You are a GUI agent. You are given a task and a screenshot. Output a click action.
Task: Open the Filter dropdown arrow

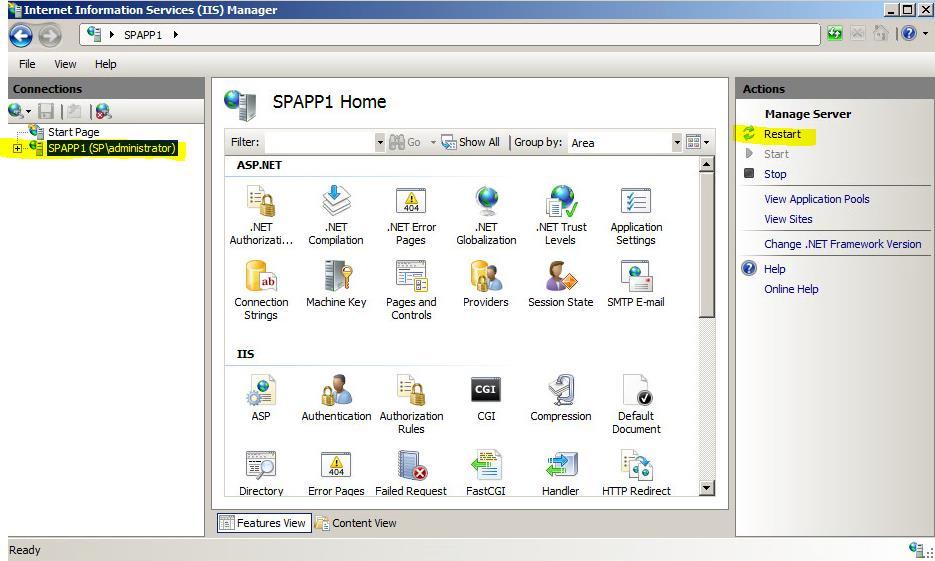(380, 142)
